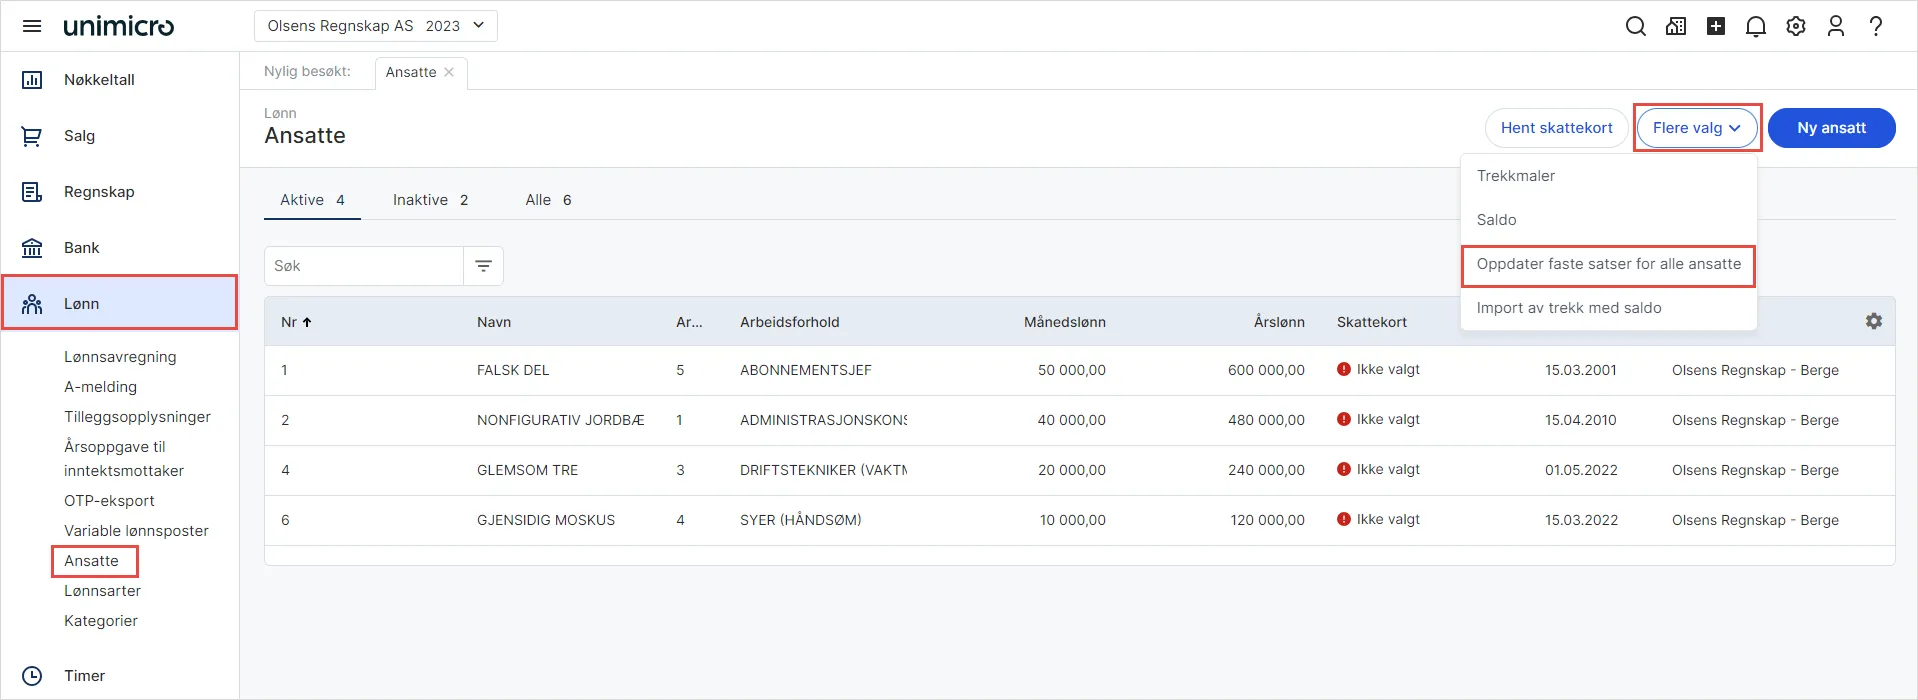Open help question mark icon
This screenshot has width=1918, height=700.
(1876, 26)
